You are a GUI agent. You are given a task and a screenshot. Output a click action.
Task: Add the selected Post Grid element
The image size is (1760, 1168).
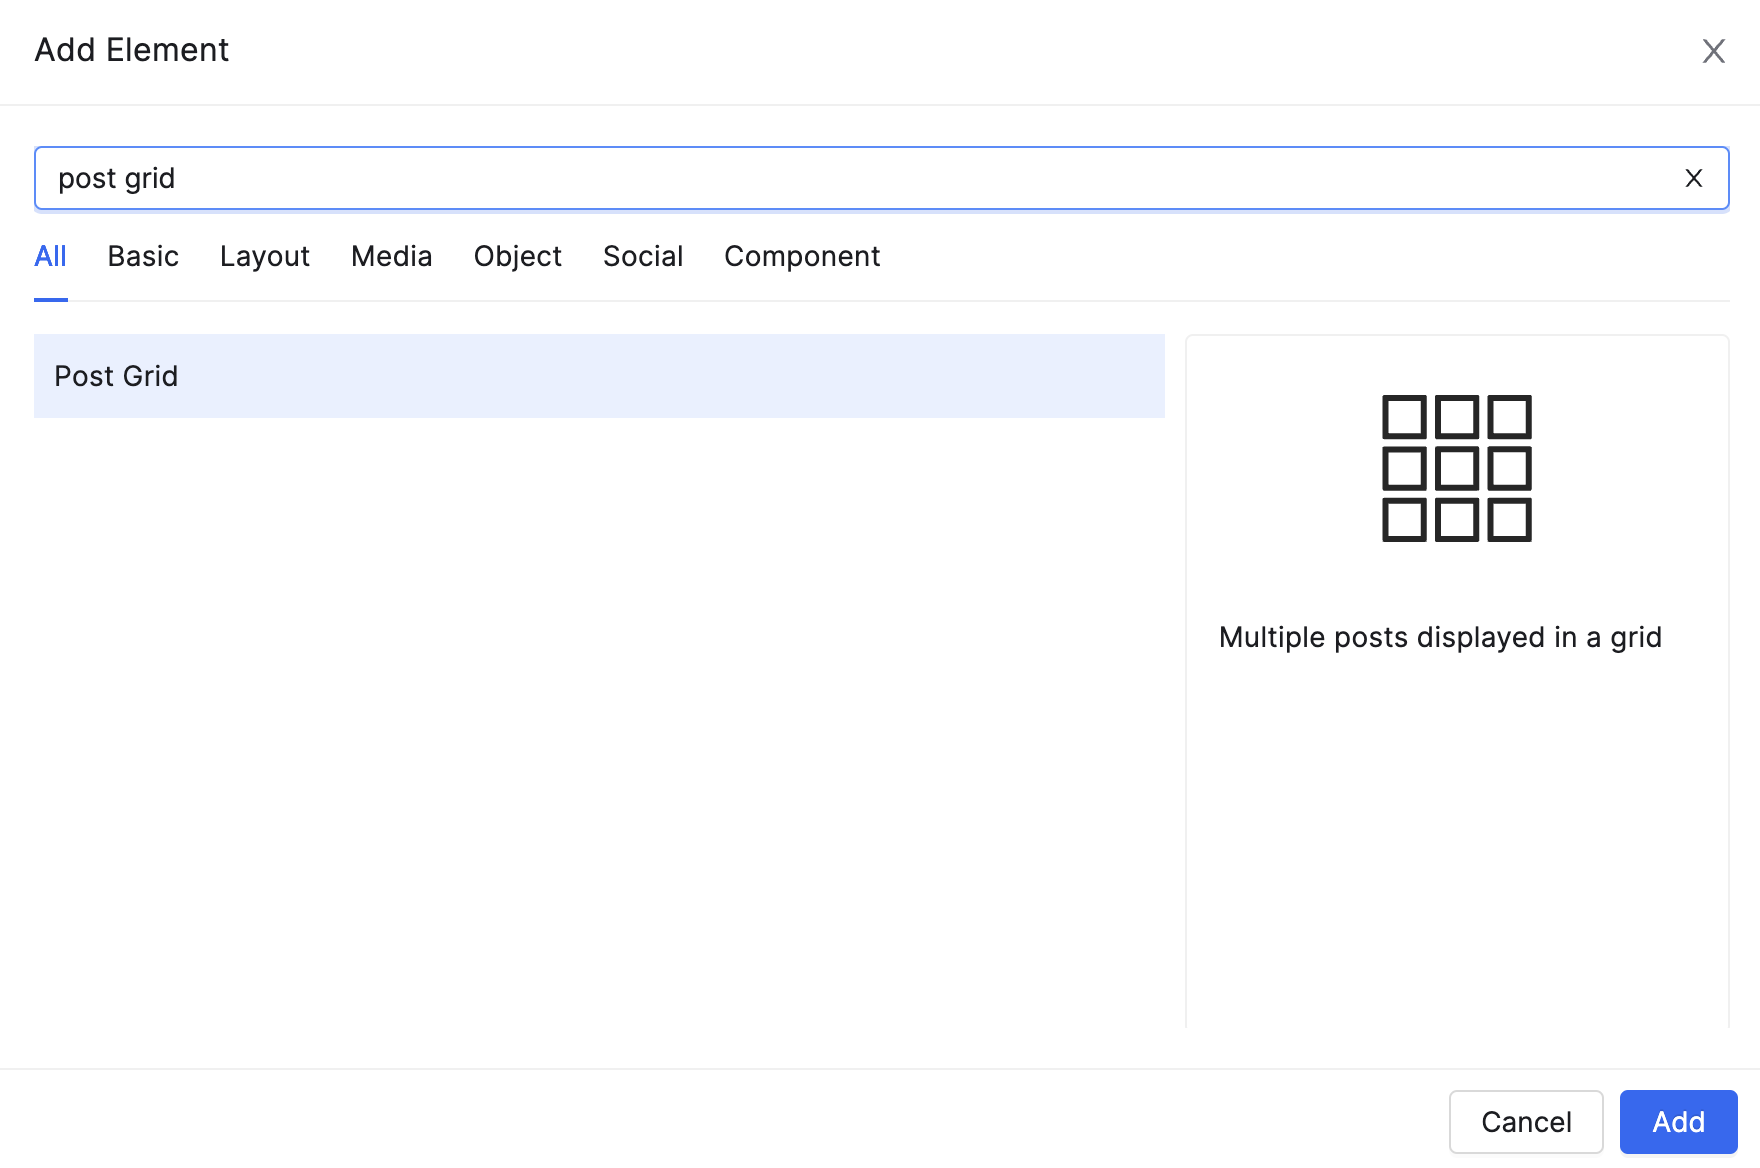tap(1678, 1122)
